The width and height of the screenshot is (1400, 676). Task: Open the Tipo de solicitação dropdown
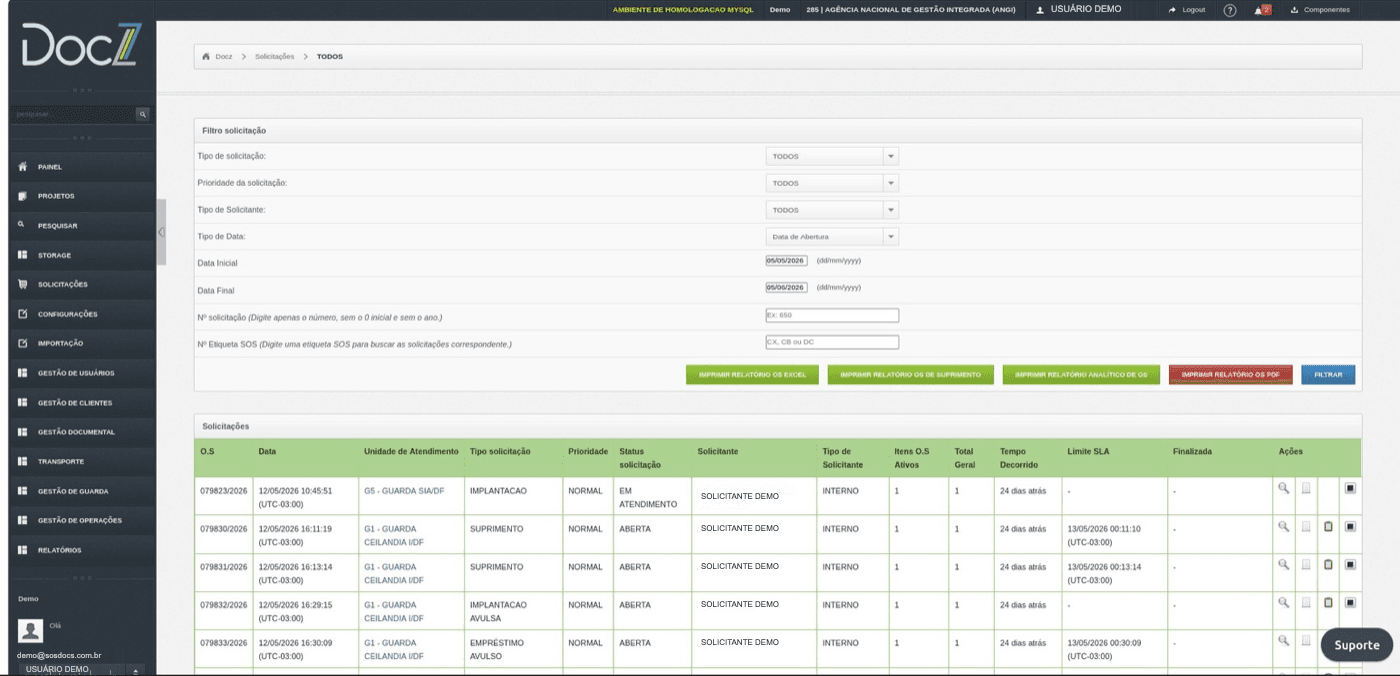pos(832,156)
